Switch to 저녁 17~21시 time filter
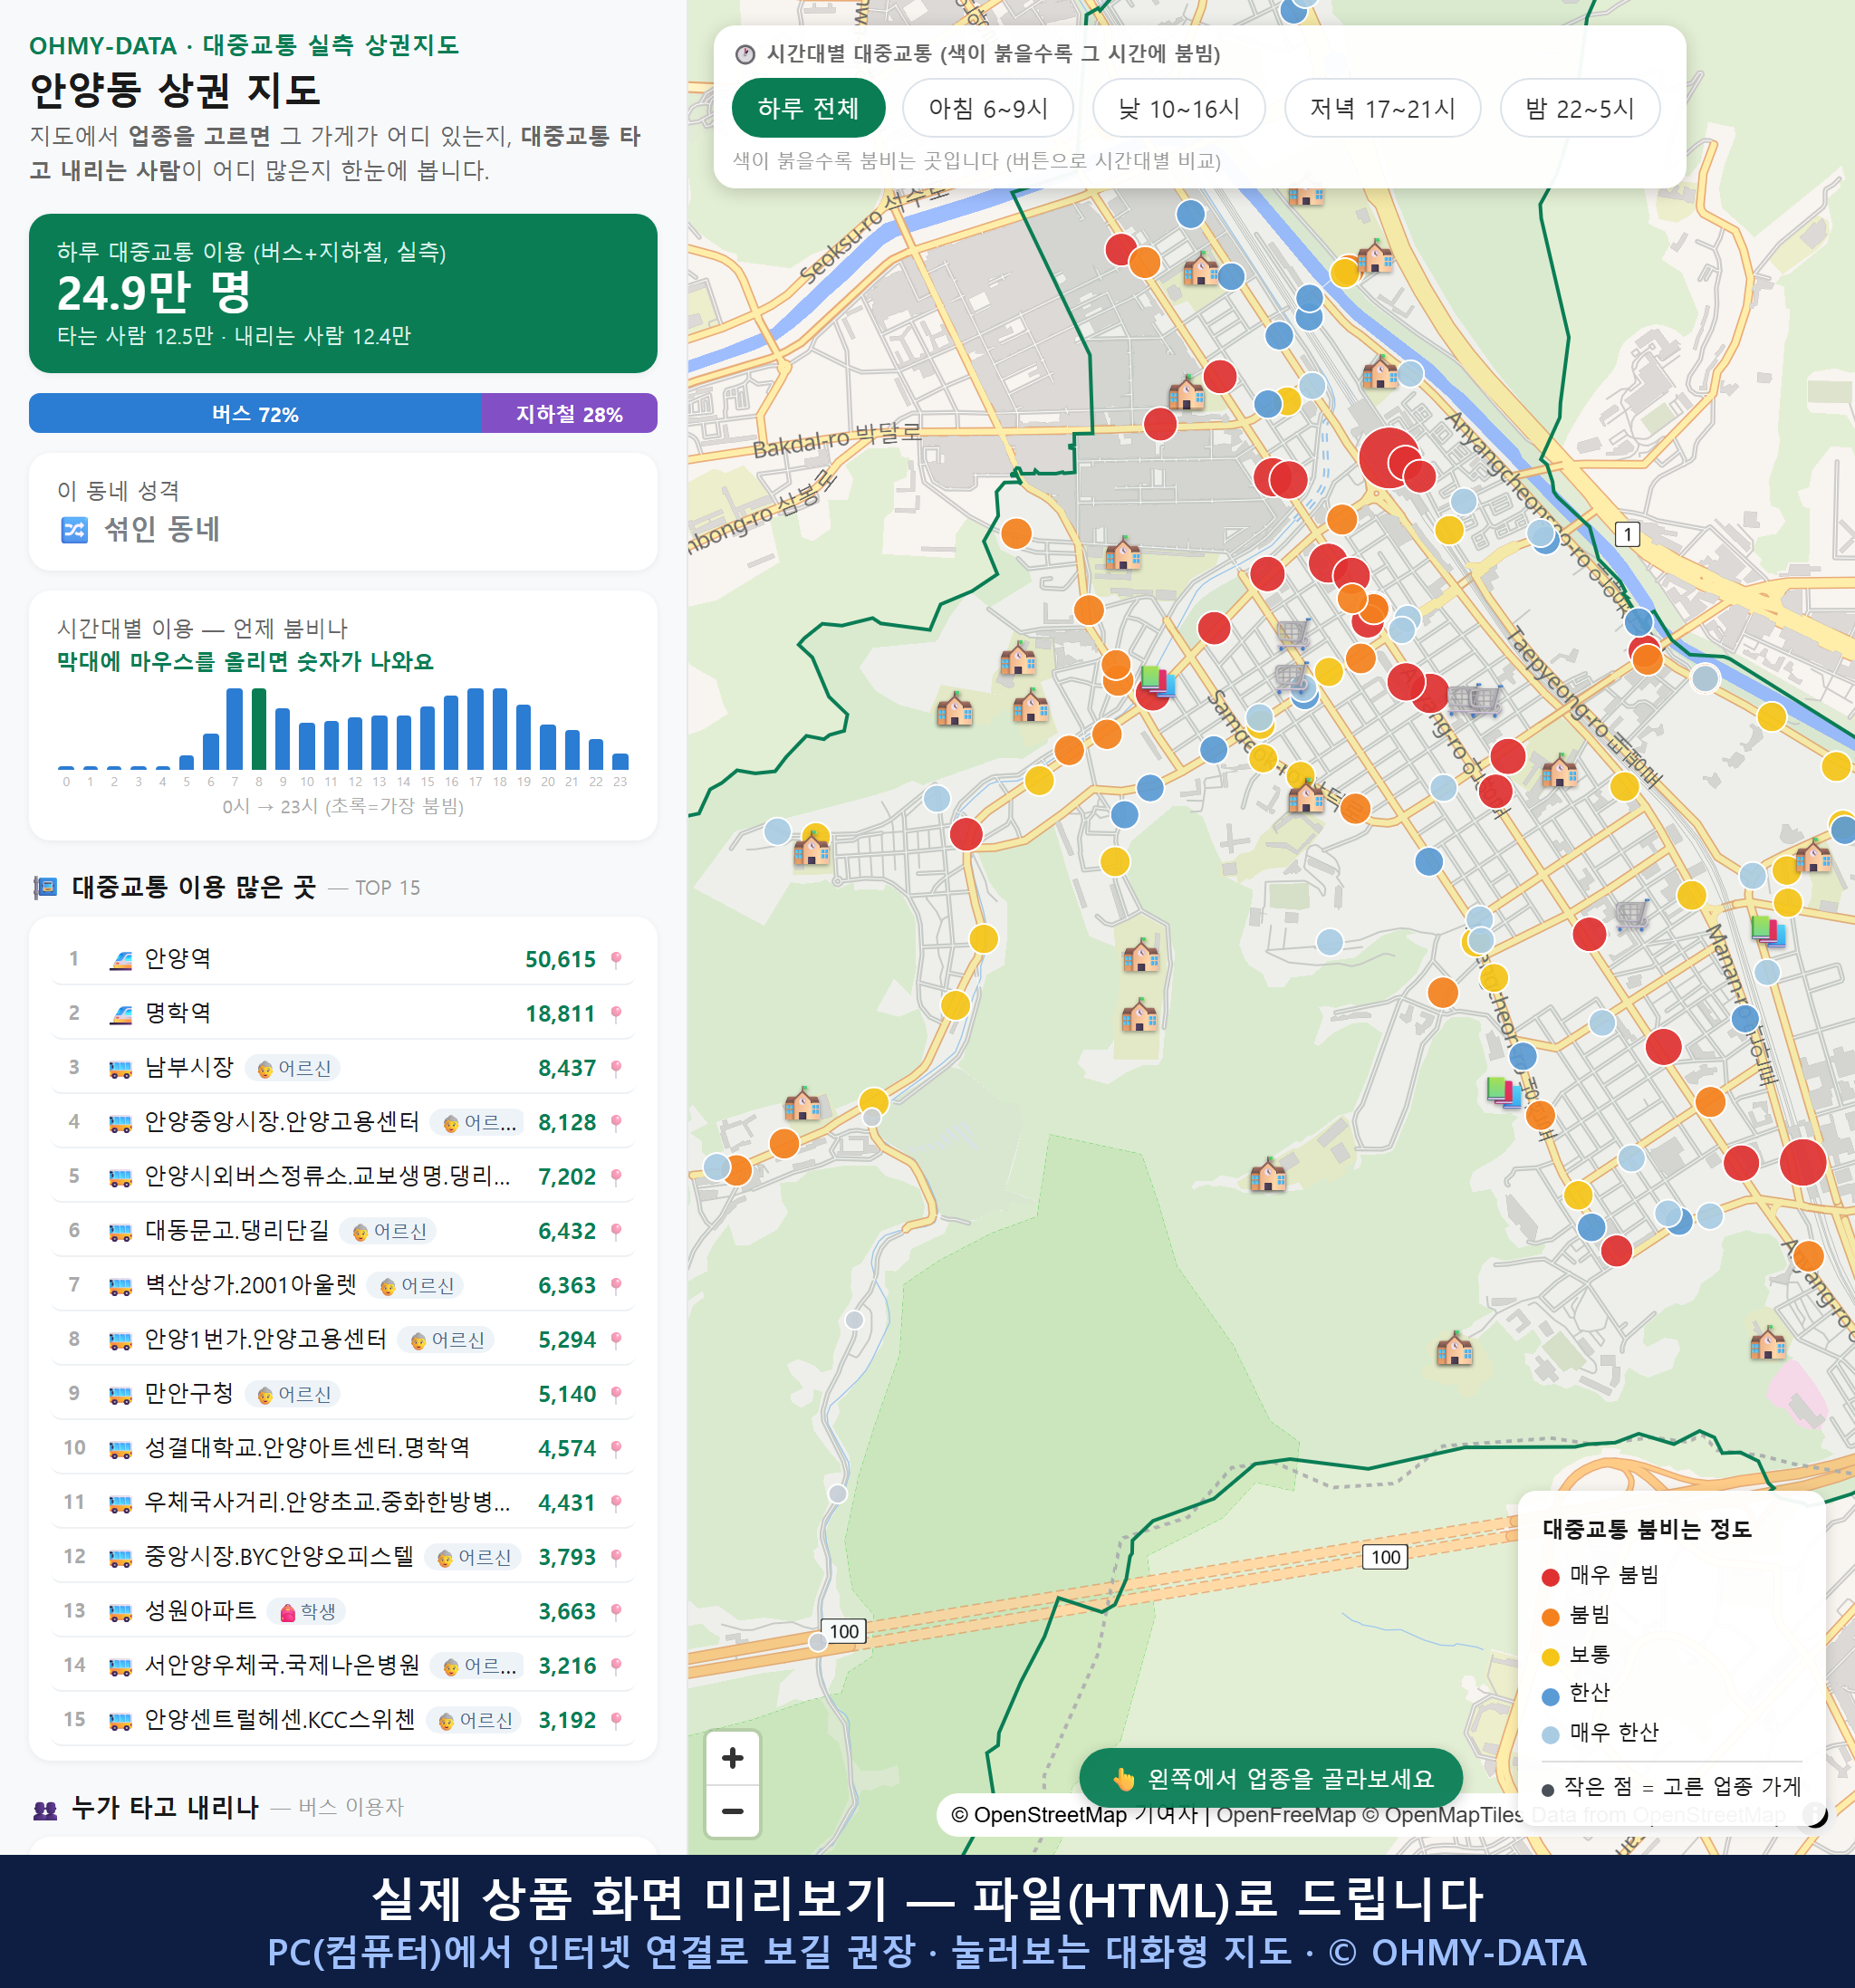Viewport: 1855px width, 1988px height. coord(1381,108)
